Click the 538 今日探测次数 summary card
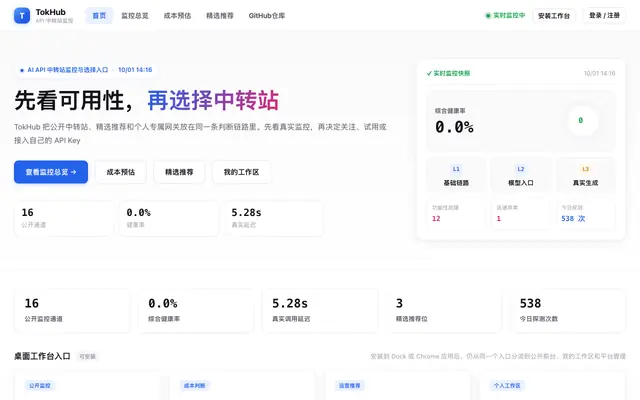 (x=568, y=311)
